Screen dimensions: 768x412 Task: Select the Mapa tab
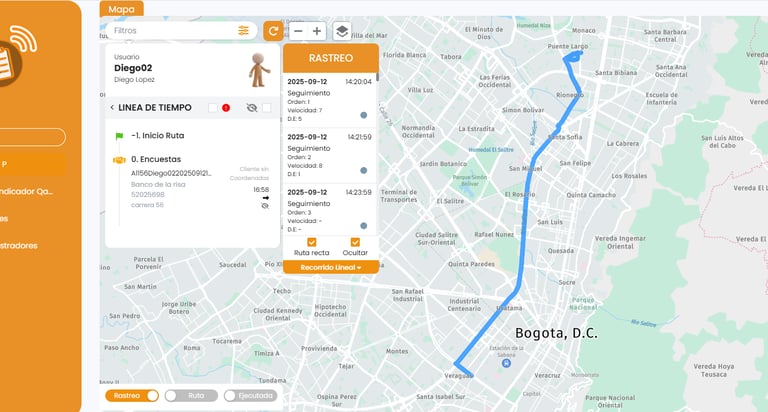pyautogui.click(x=121, y=9)
